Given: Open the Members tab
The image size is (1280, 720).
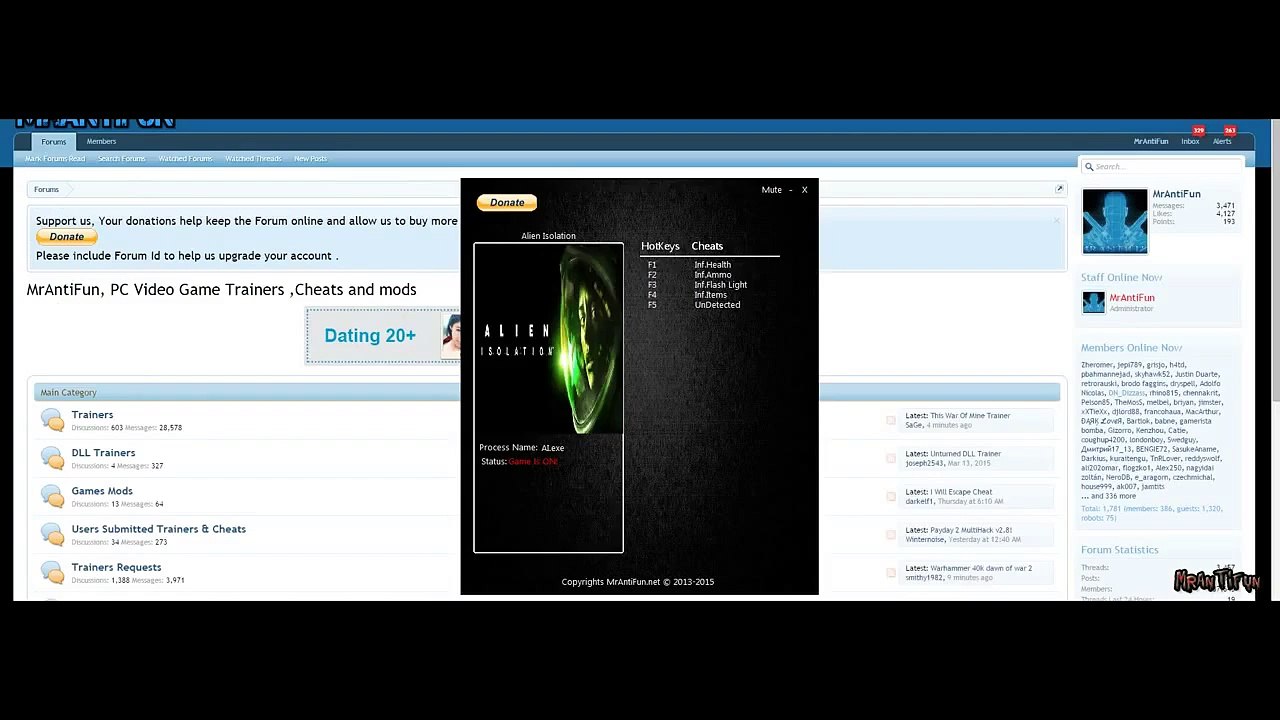Looking at the screenshot, I should click(101, 142).
